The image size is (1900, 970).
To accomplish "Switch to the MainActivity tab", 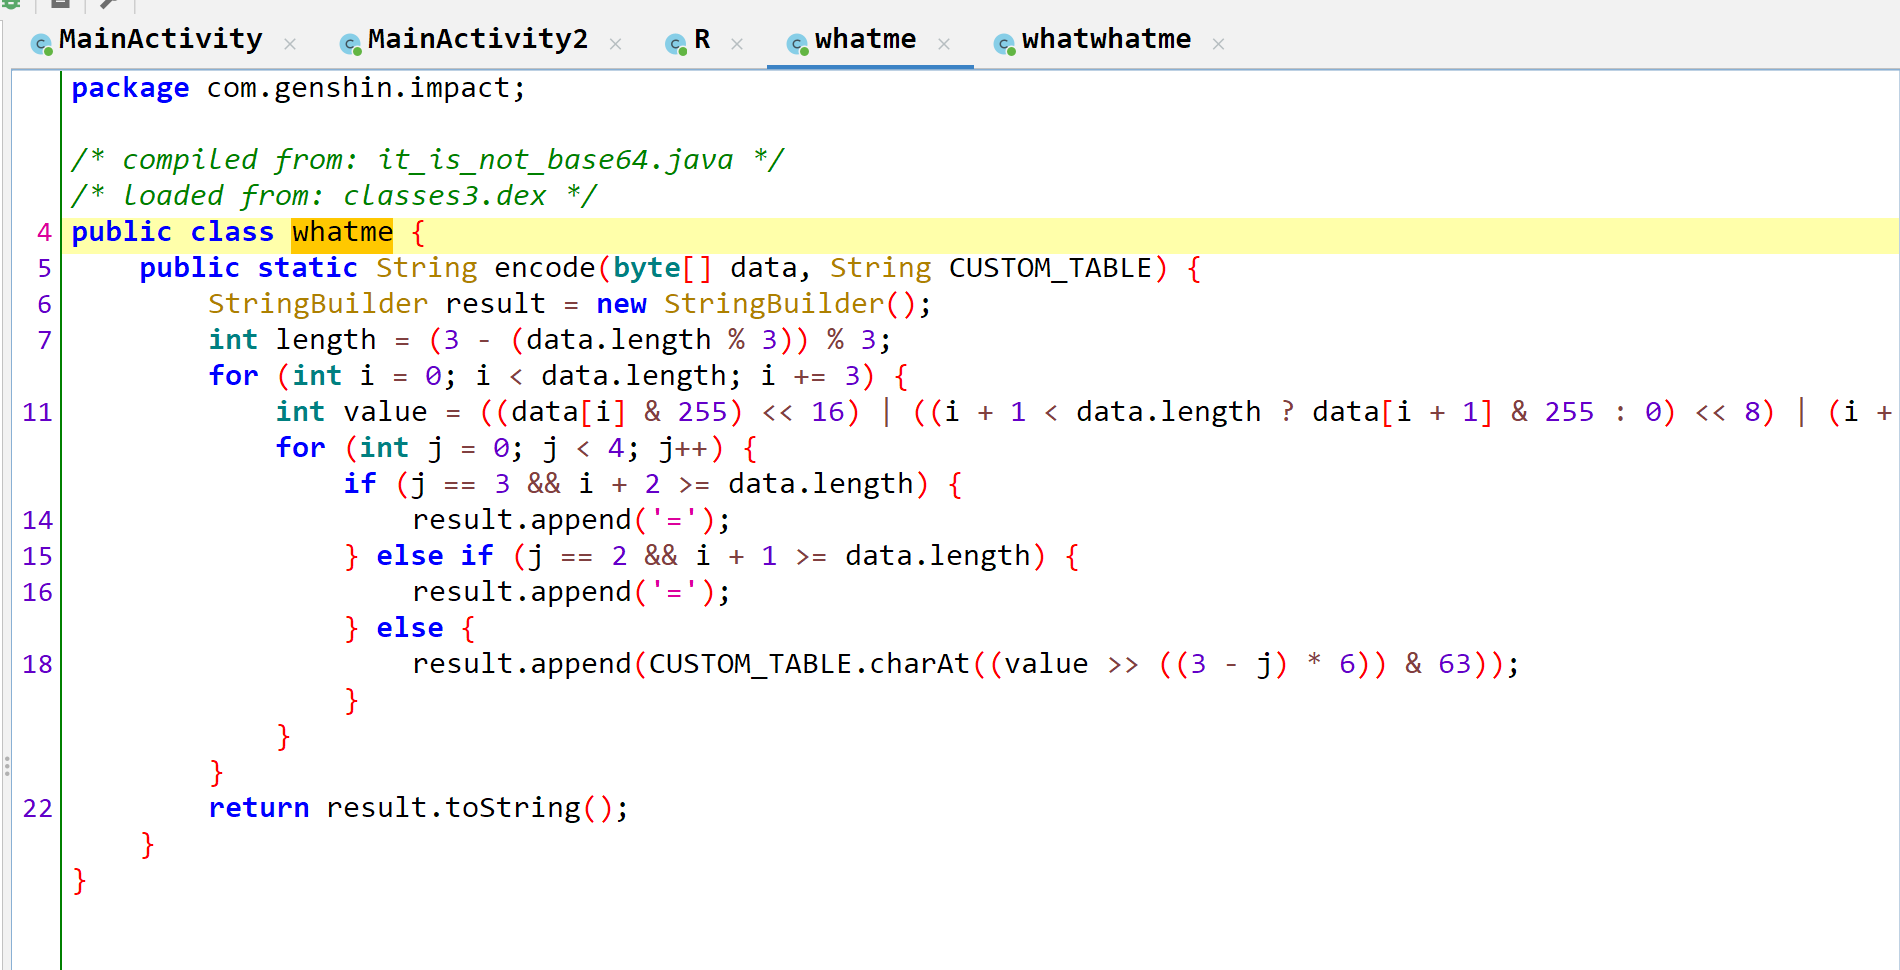I will point(160,39).
